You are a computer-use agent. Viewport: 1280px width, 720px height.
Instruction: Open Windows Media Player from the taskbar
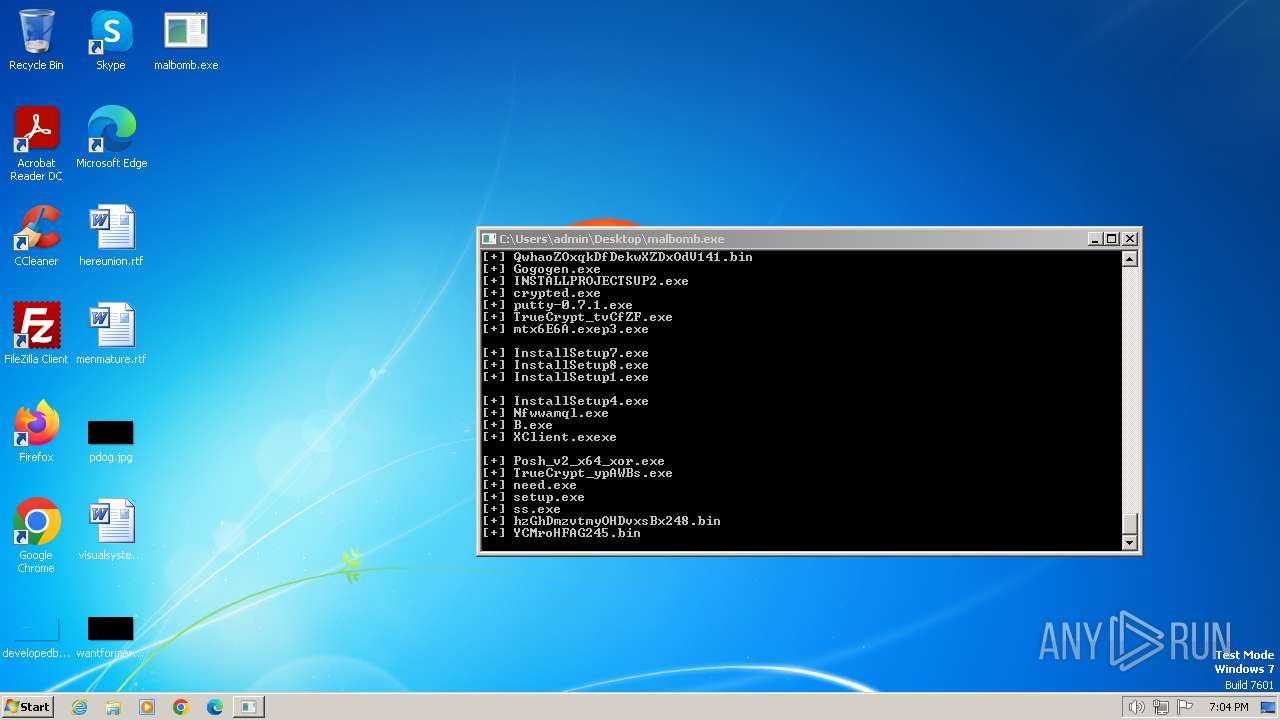click(x=147, y=707)
